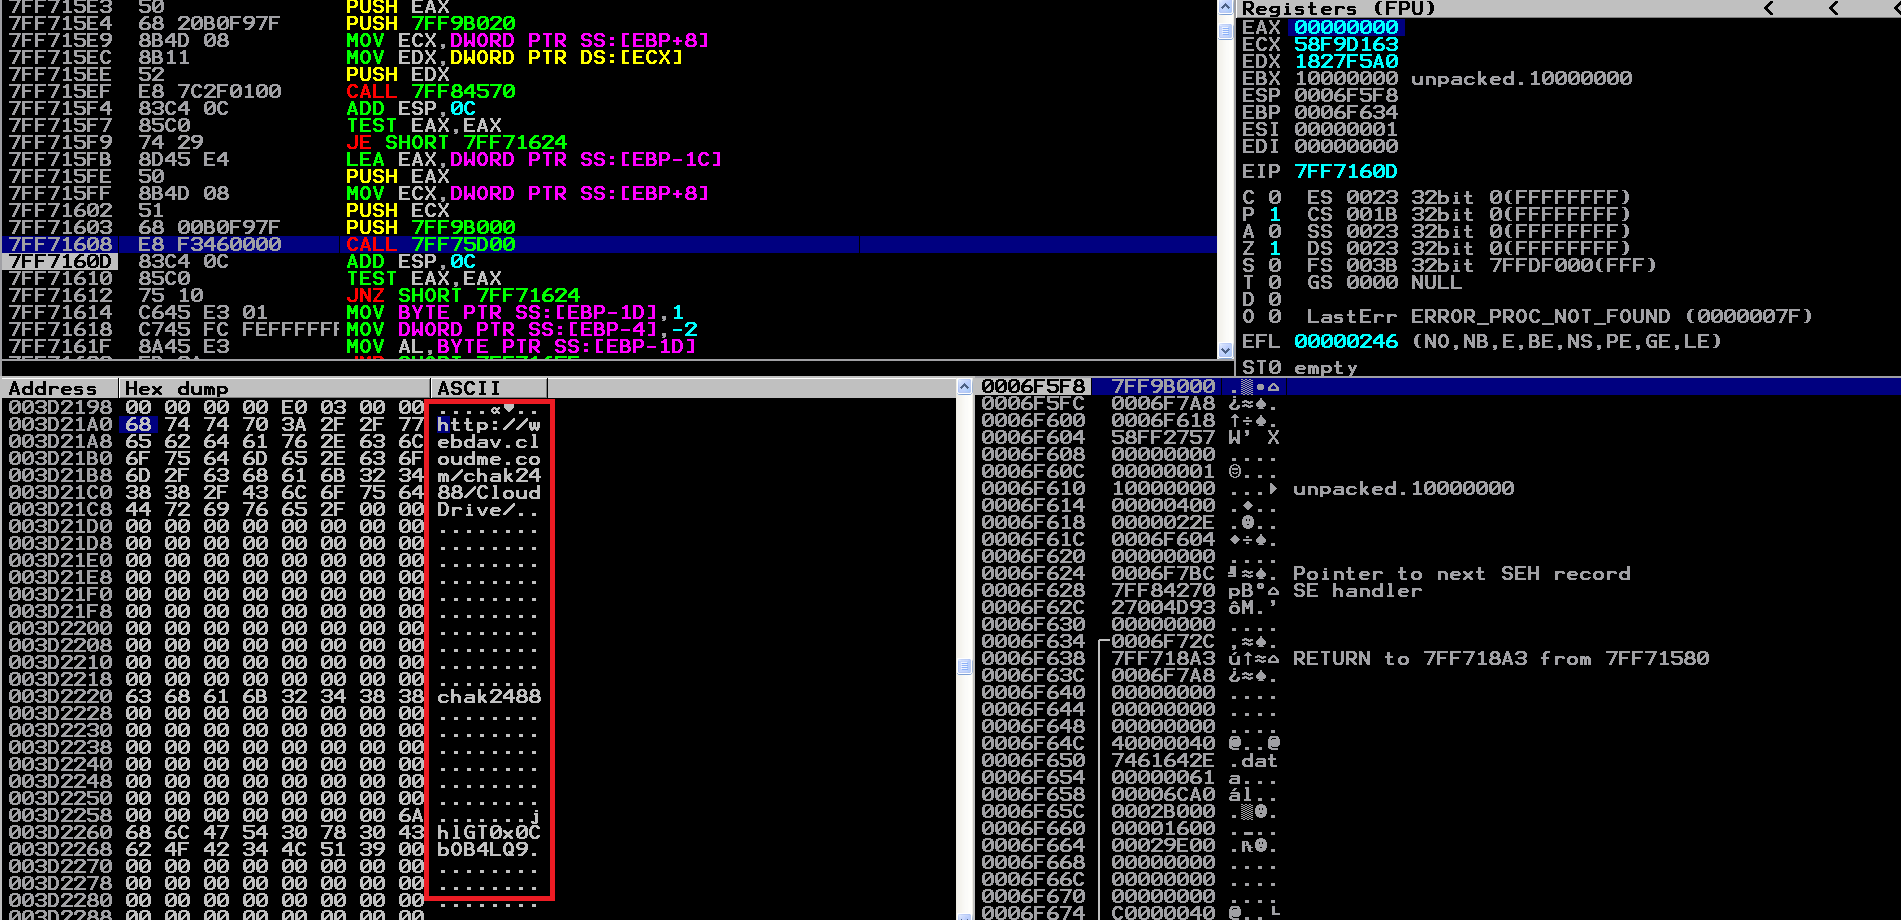
Task: Click the scroll-up arrow of the hex dump pane
Action: coord(964,387)
